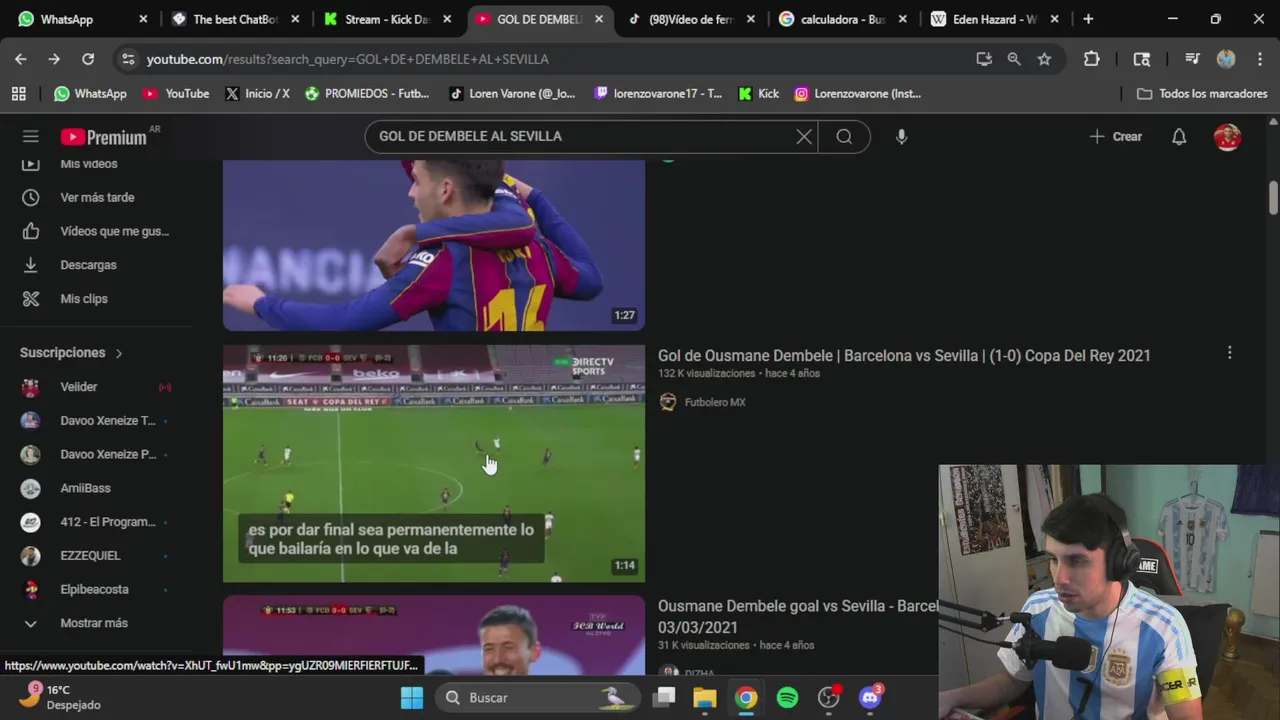Open the zoom magnifier in address bar

click(1014, 59)
